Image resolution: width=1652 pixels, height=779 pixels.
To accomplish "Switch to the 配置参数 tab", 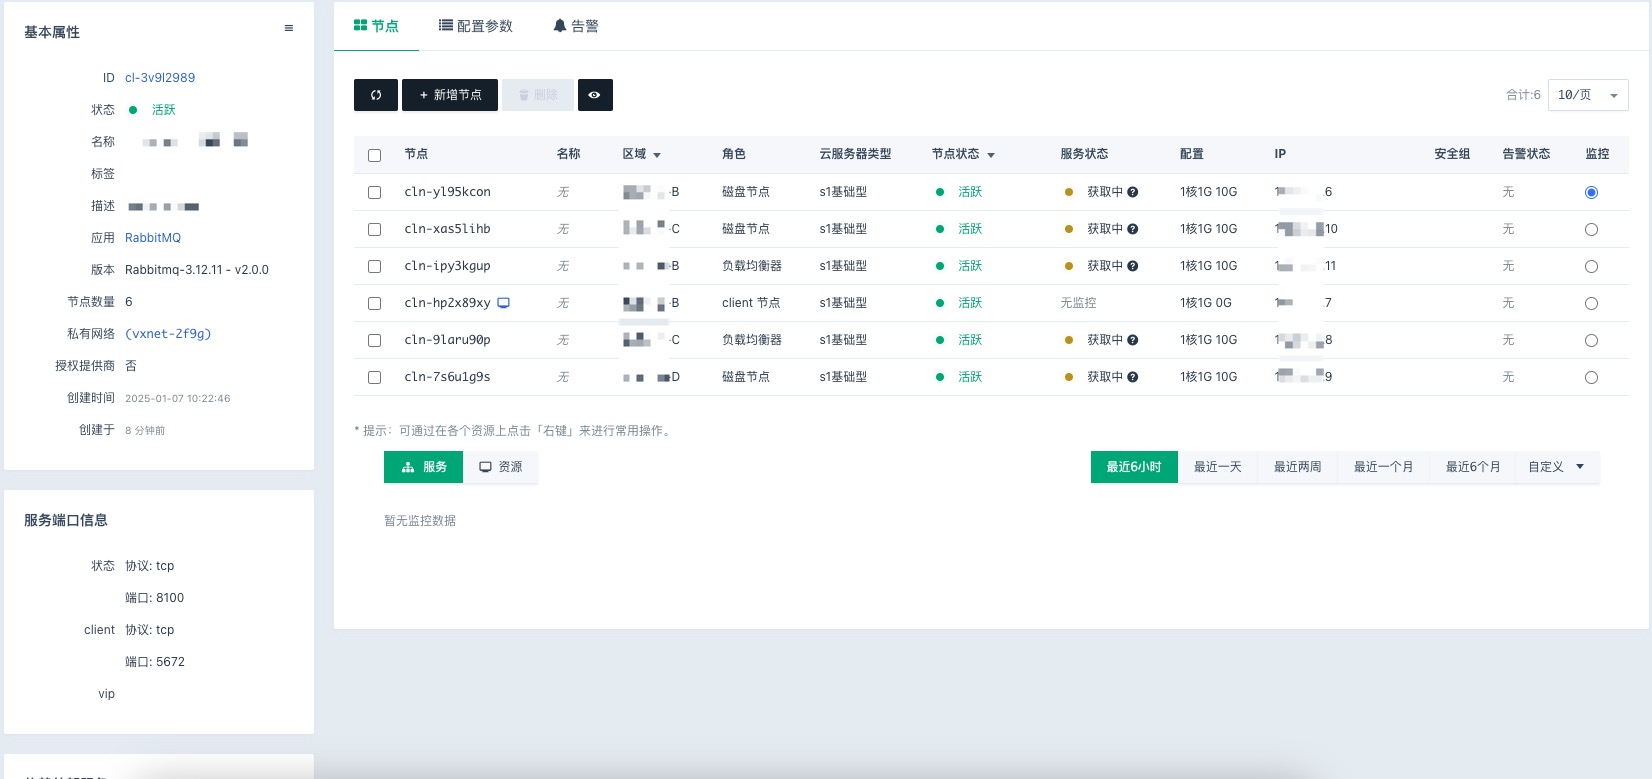I will tap(476, 26).
